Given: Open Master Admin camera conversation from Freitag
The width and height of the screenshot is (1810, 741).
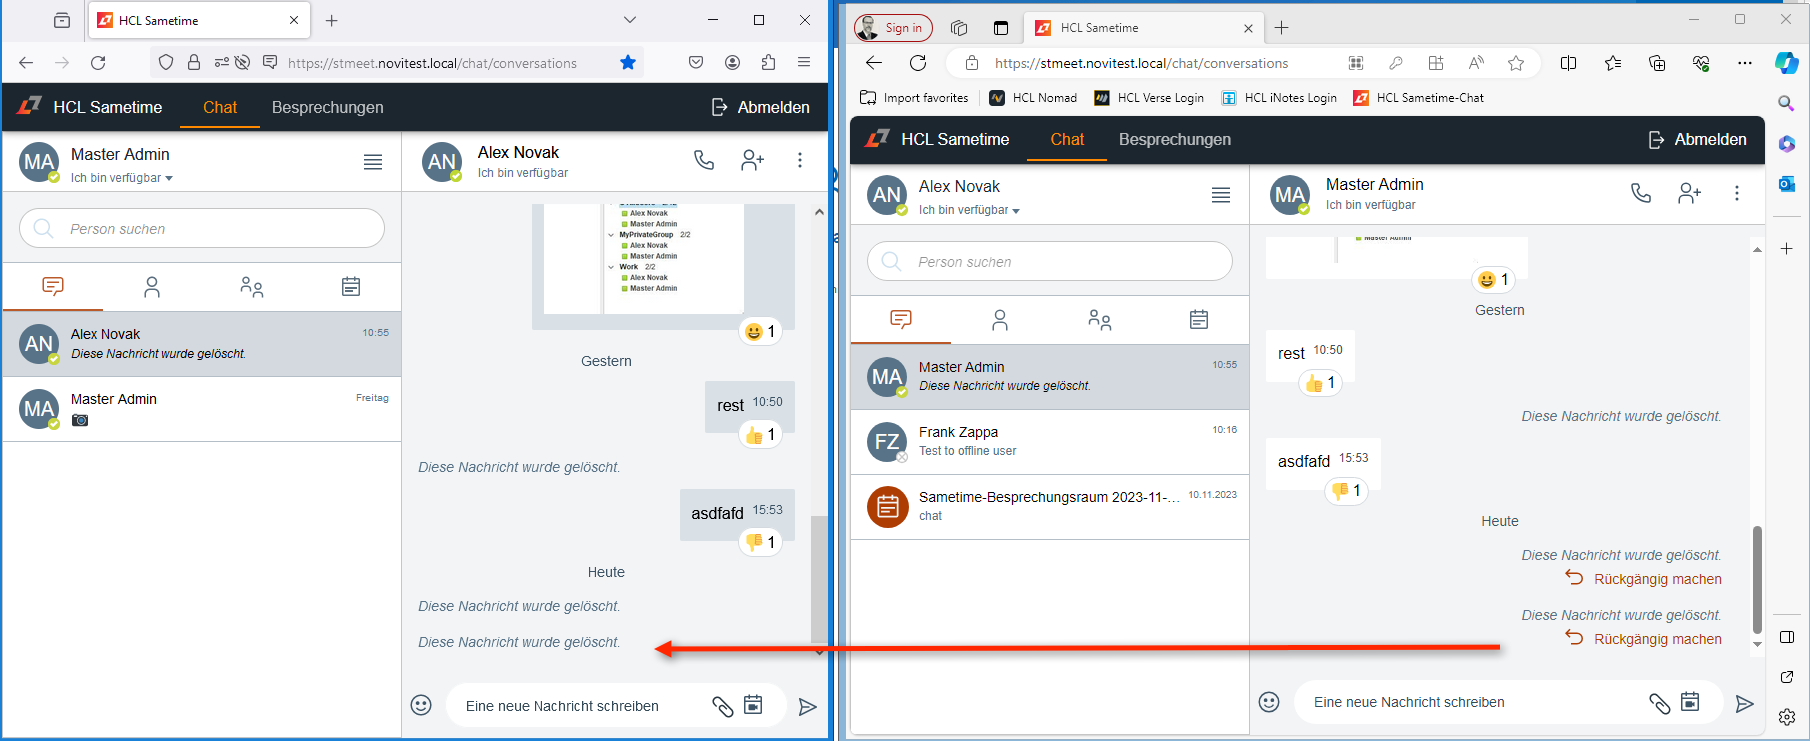Looking at the screenshot, I should (x=202, y=409).
